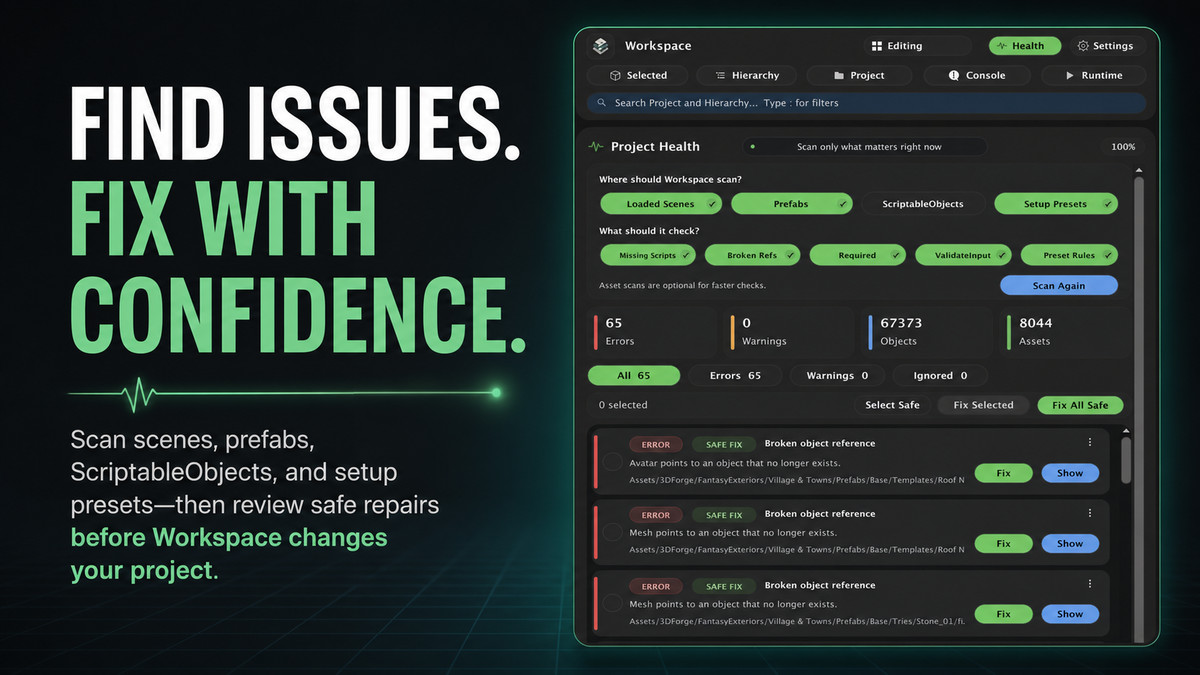
Task: Fix the Avatar broken reference issue
Action: point(1003,473)
